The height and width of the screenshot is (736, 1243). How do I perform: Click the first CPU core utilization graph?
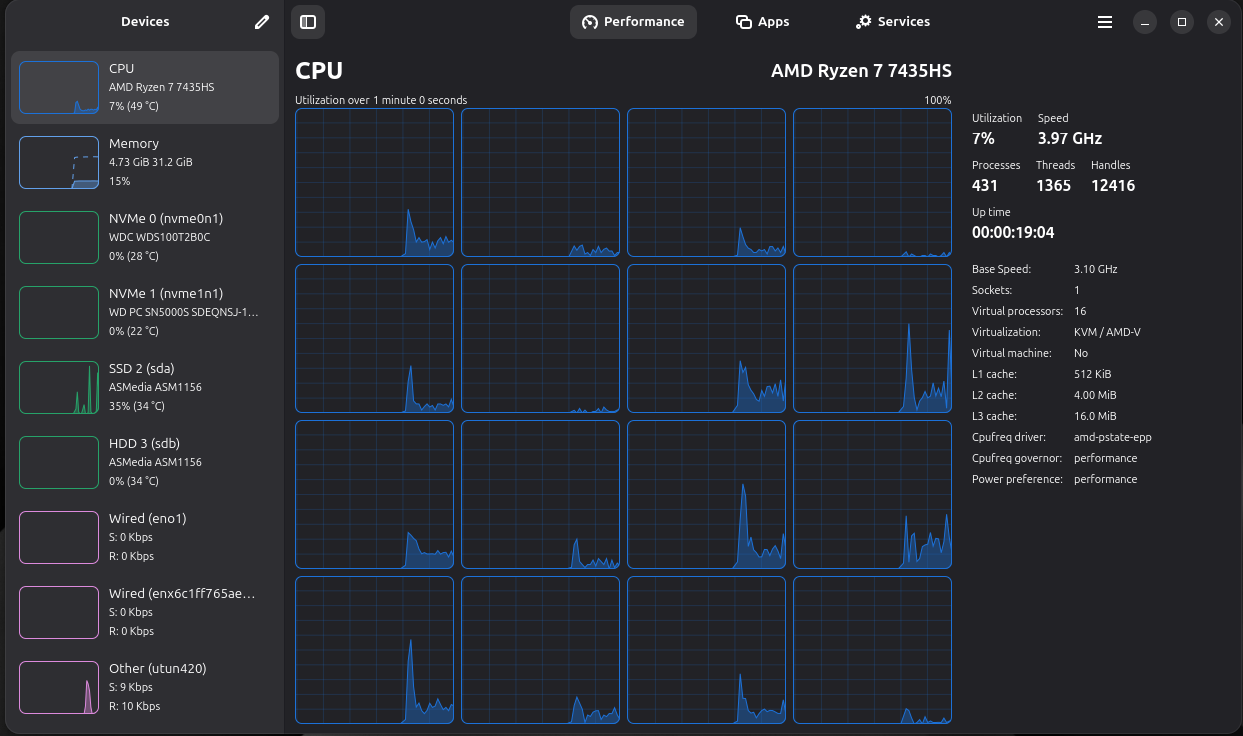click(x=374, y=182)
